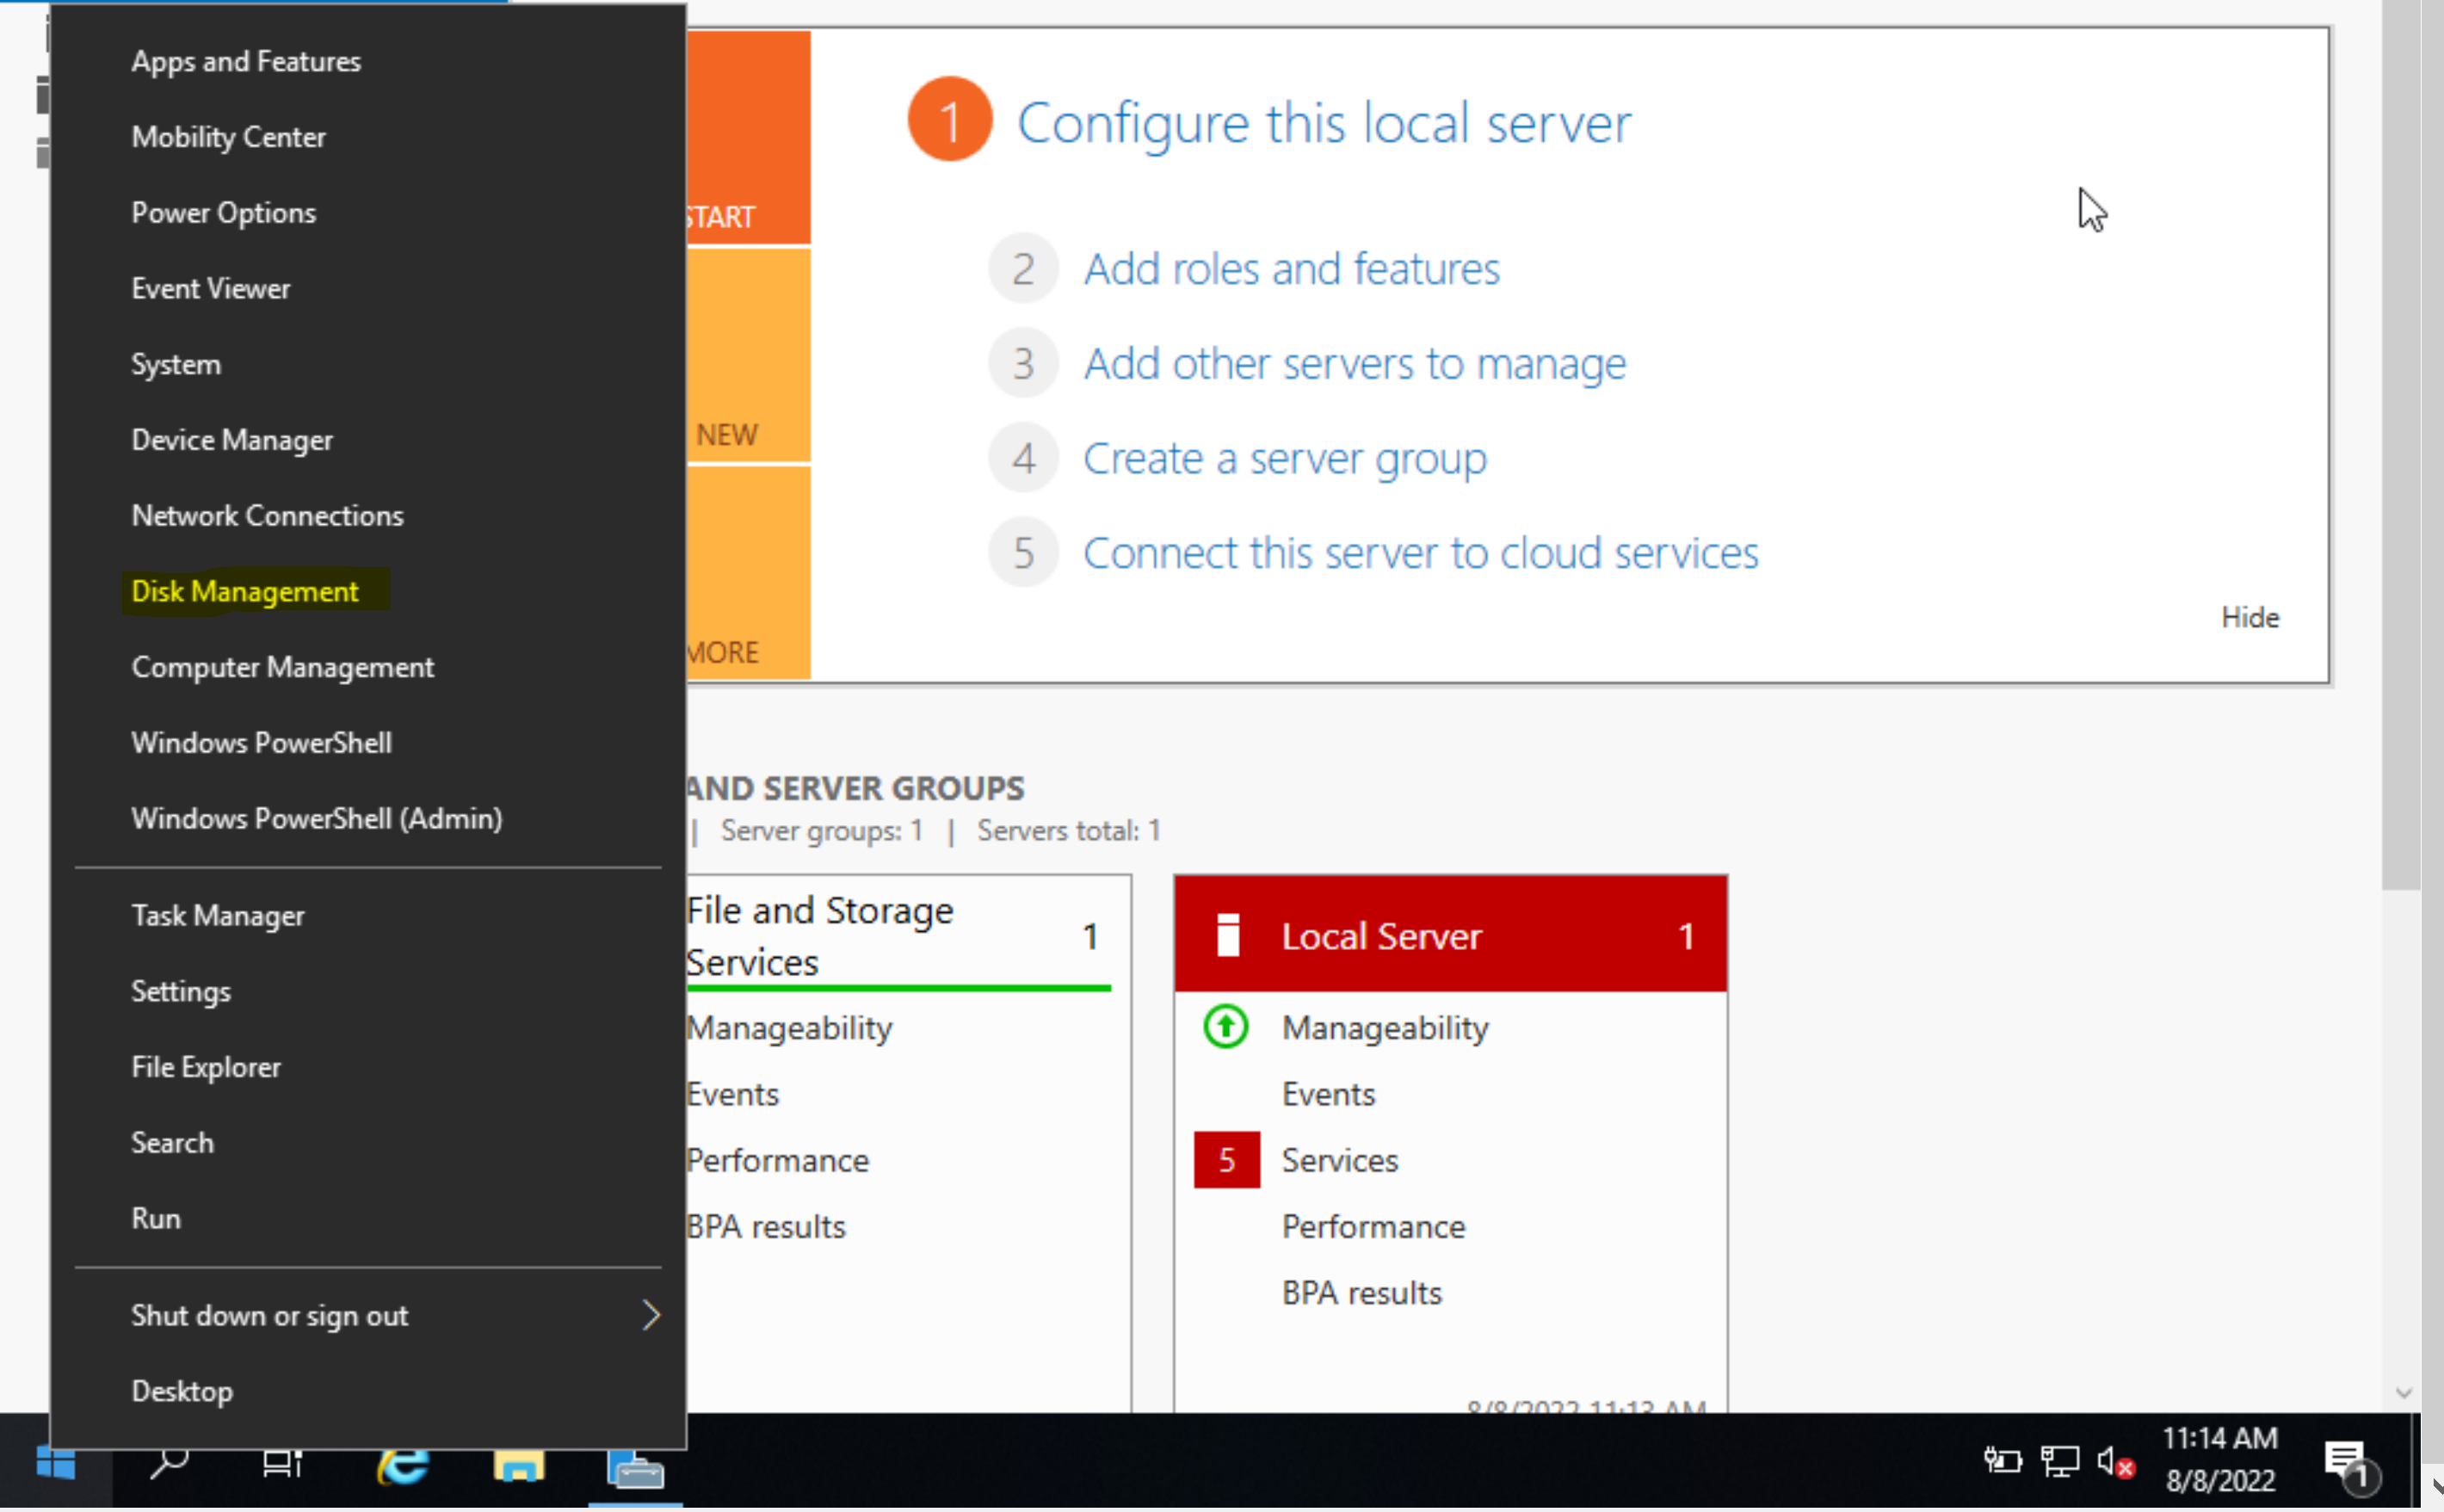2444x1512 pixels.
Task: Click the taskbar clock showing 11:14 AM
Action: [x=2220, y=1459]
